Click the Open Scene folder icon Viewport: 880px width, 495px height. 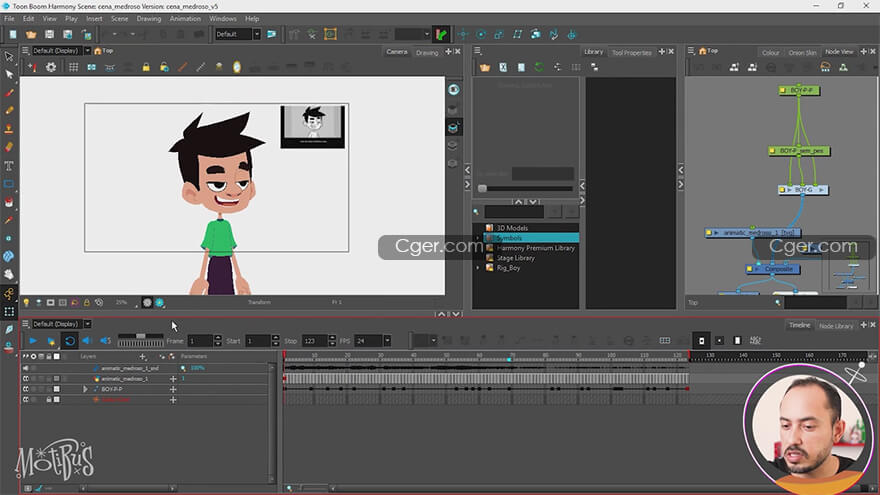point(31,34)
